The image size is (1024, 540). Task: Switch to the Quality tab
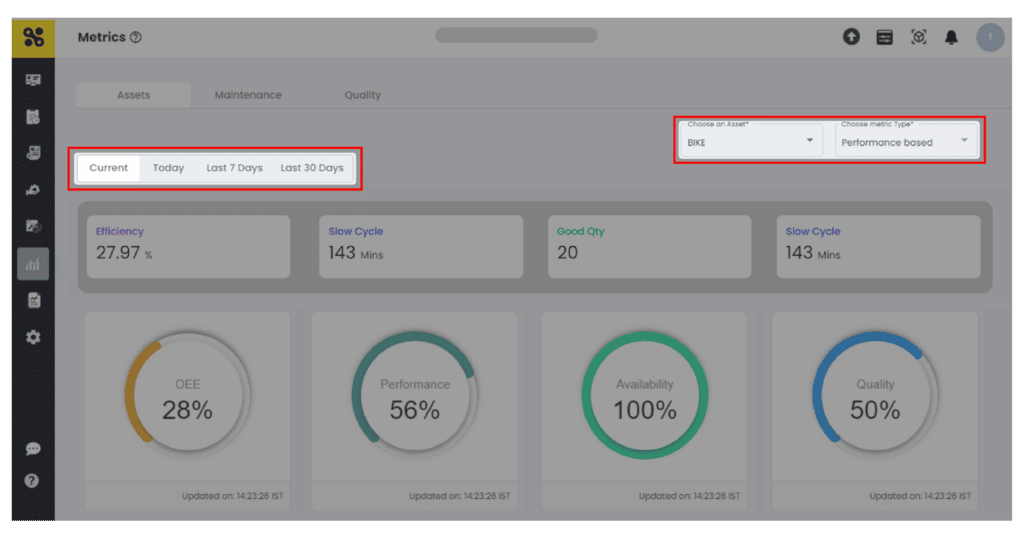(x=362, y=95)
